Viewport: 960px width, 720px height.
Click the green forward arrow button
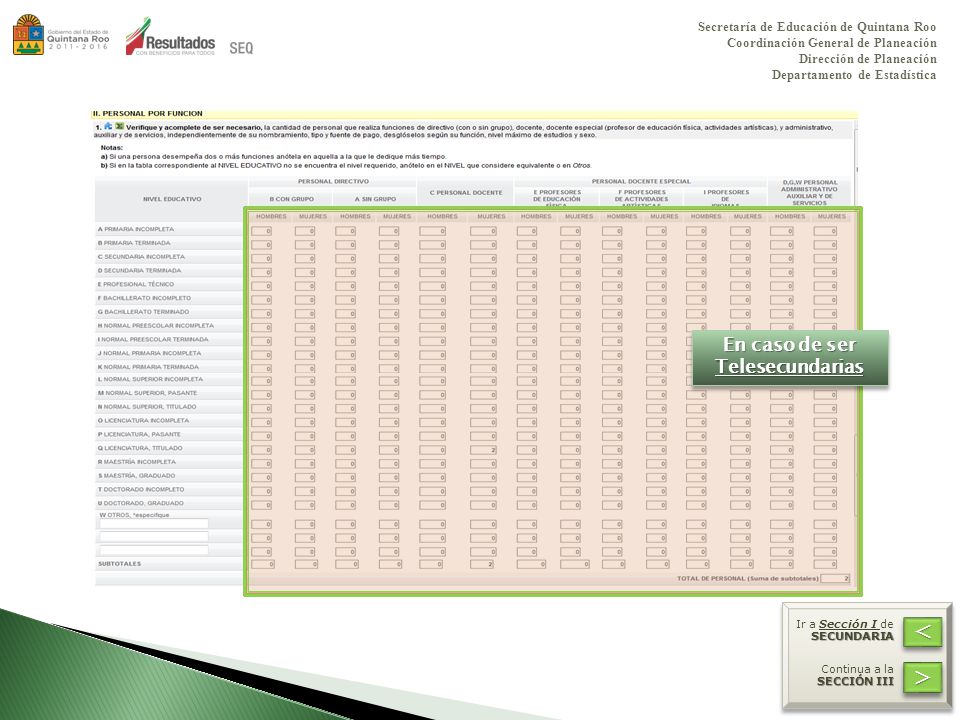[x=922, y=677]
